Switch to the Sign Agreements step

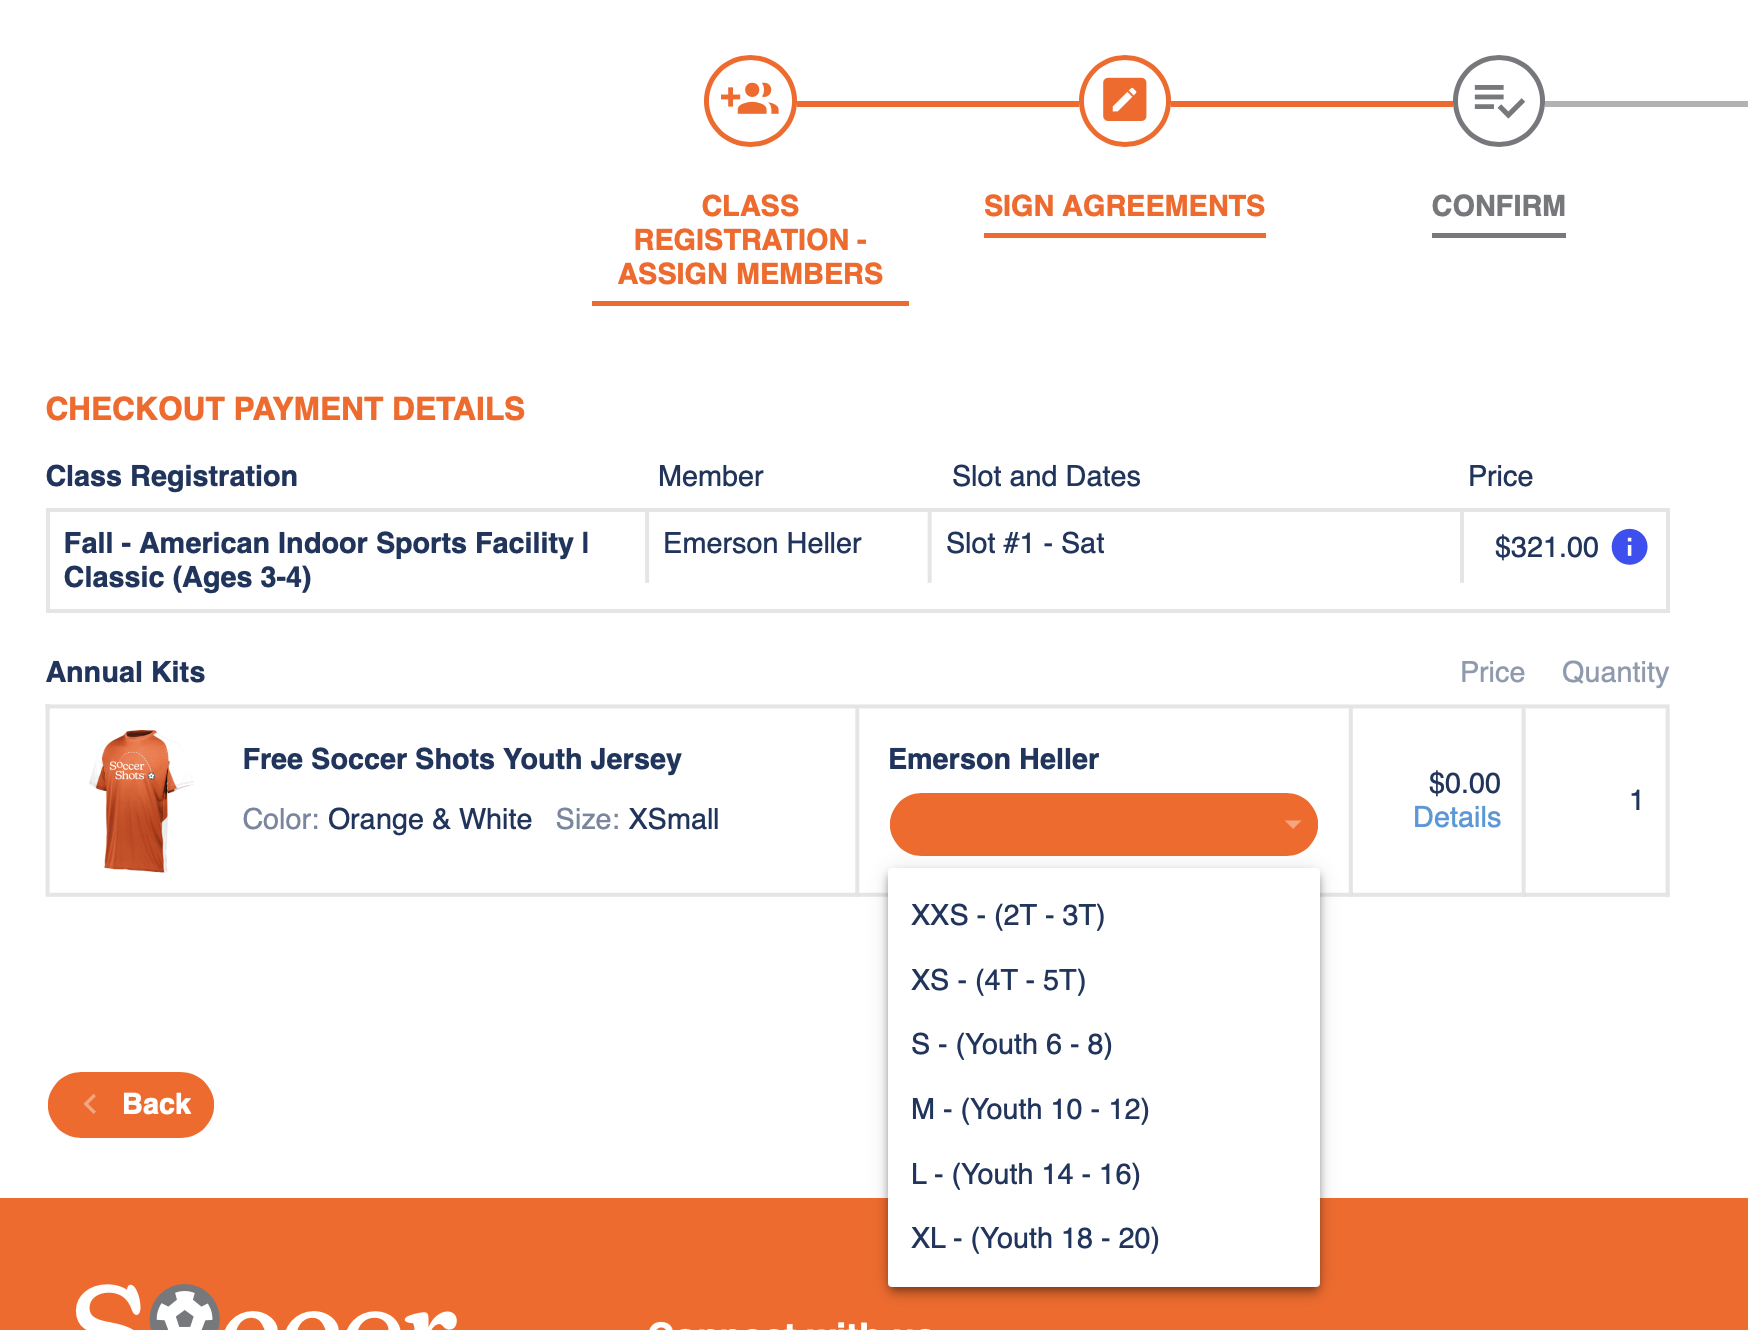pyautogui.click(x=1124, y=206)
